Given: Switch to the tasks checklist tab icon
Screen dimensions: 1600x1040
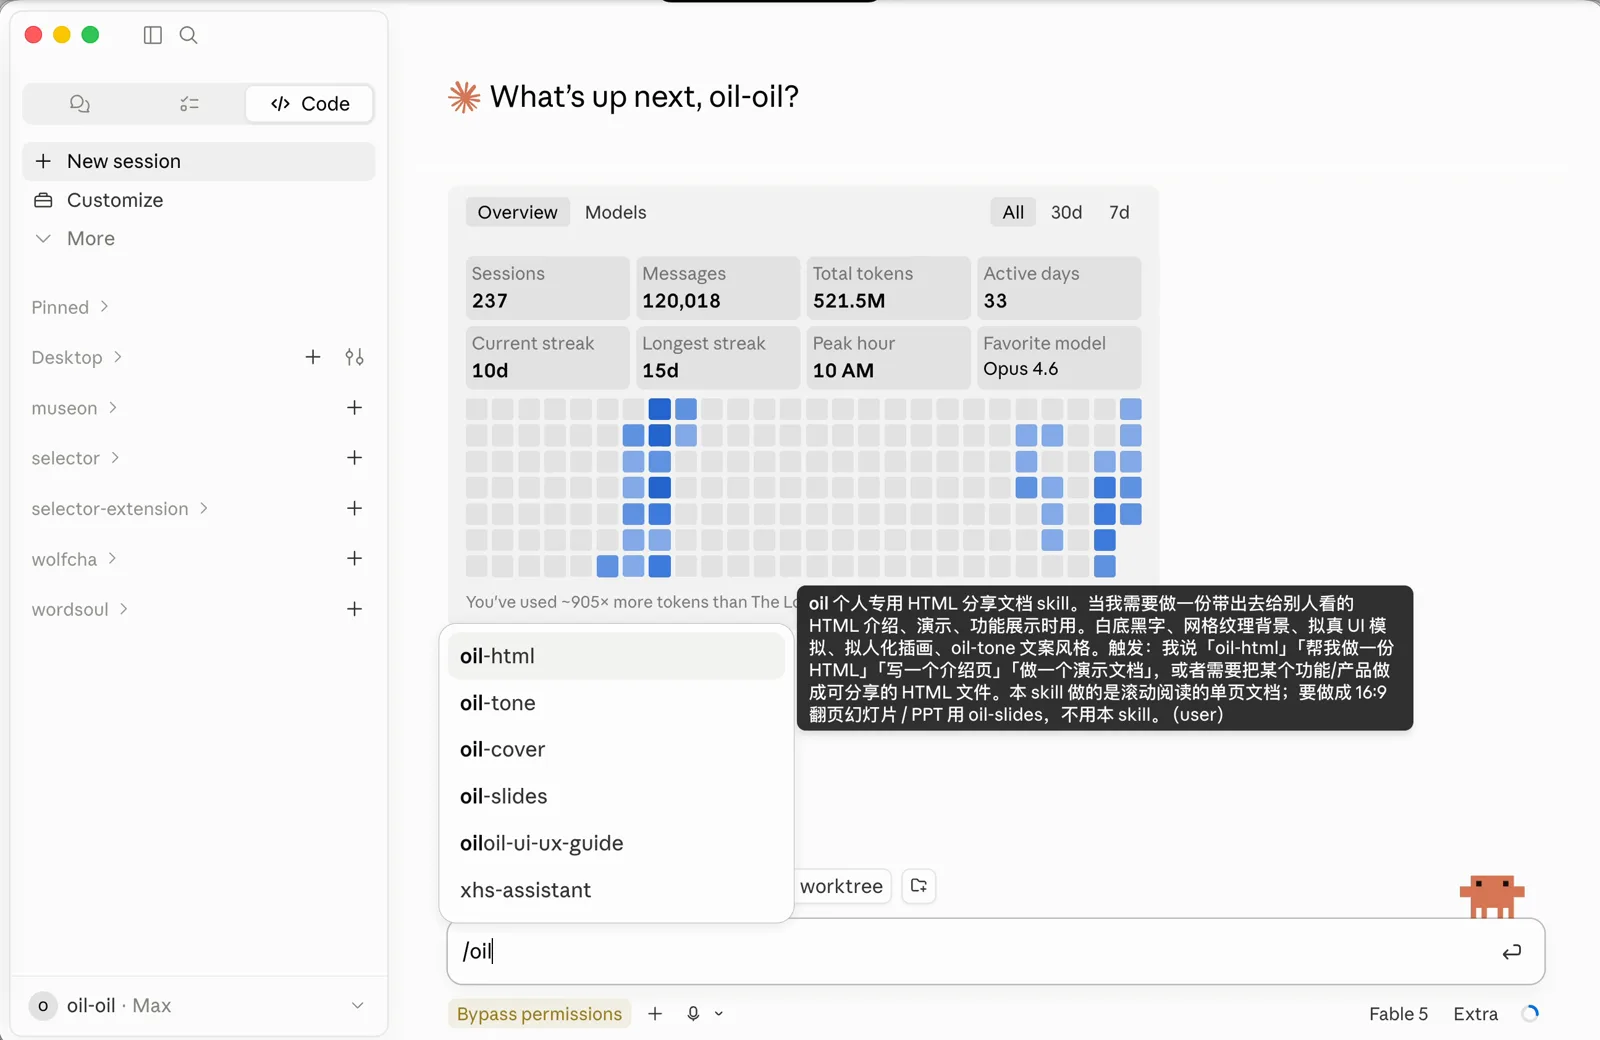Looking at the screenshot, I should click(x=189, y=104).
